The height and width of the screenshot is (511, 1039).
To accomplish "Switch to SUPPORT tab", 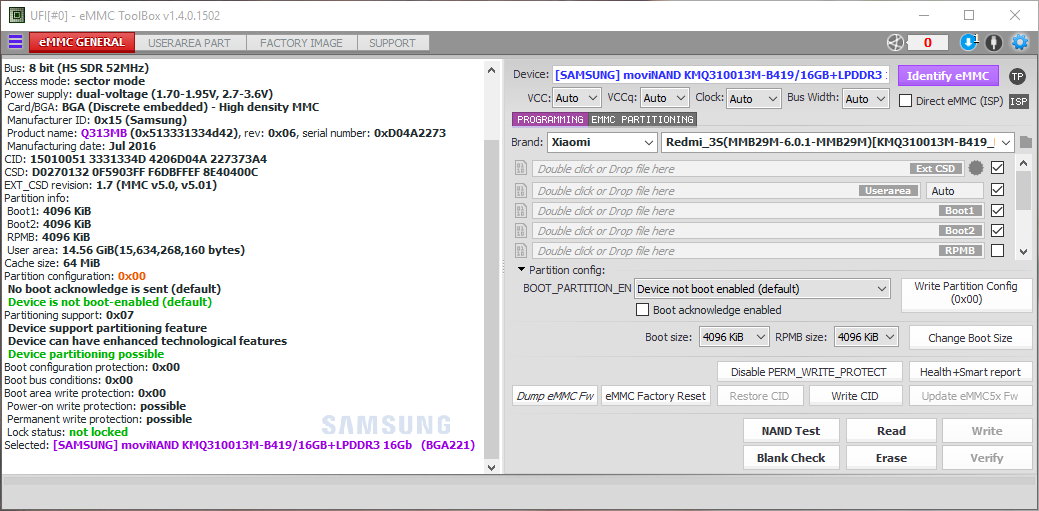I will tap(392, 43).
